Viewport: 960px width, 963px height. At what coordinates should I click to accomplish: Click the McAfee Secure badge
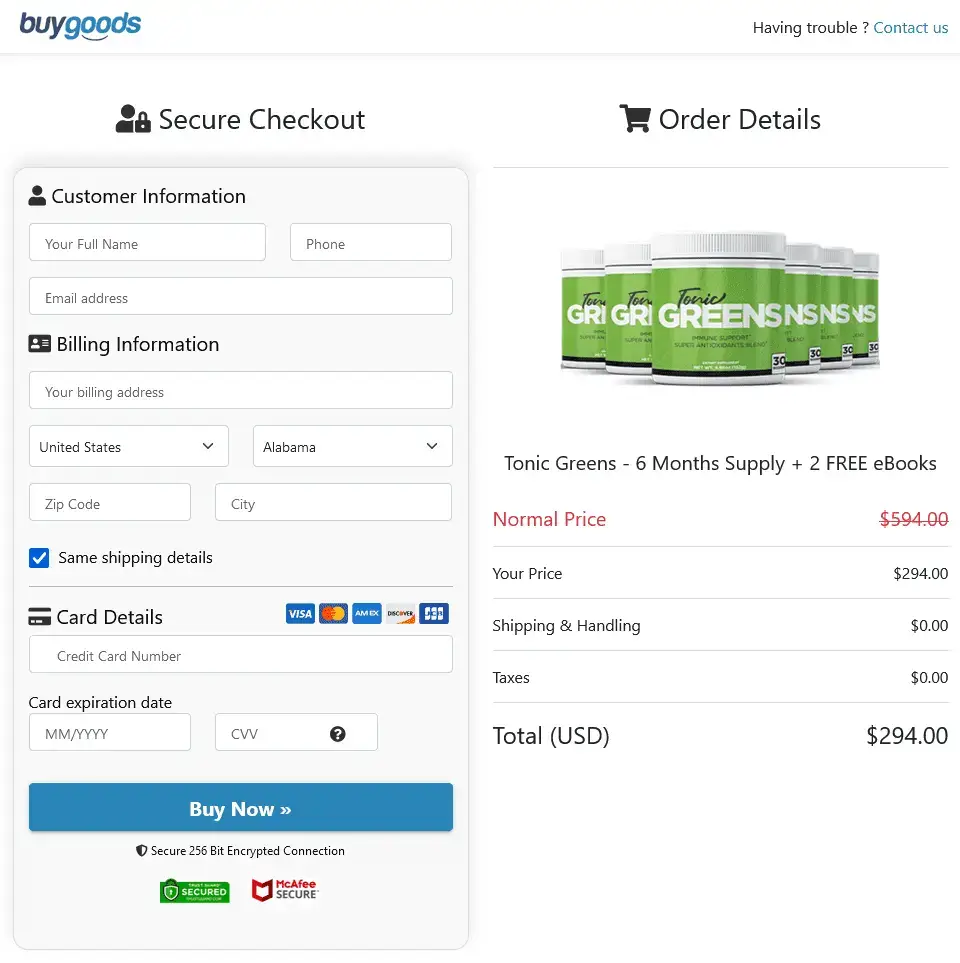(284, 890)
